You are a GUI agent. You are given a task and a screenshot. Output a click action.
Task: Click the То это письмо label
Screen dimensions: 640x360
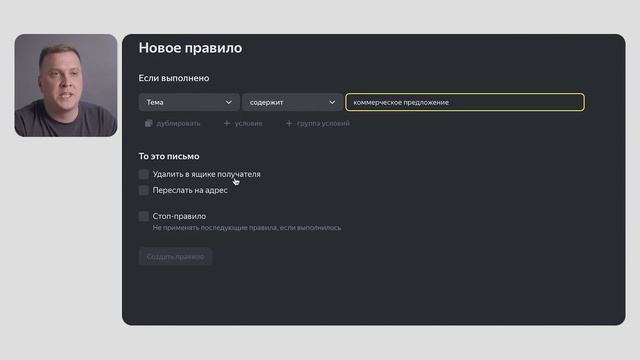click(x=169, y=156)
